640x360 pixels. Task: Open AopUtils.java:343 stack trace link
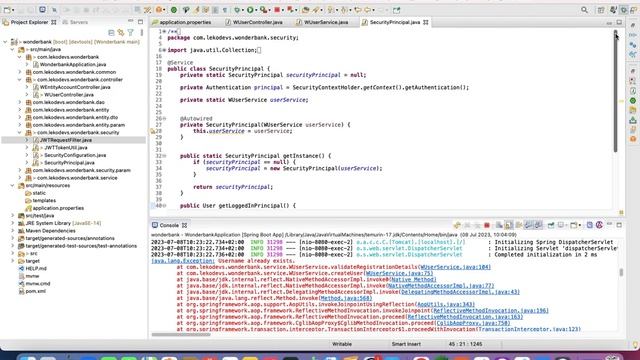click(x=445, y=304)
